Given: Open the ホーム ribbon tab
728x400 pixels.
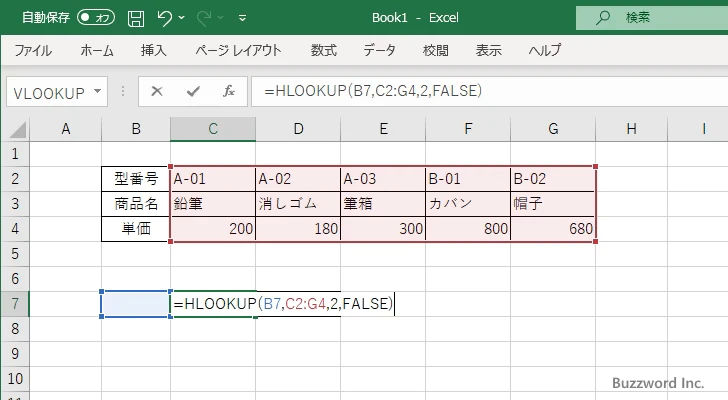Looking at the screenshot, I should pyautogui.click(x=97, y=50).
